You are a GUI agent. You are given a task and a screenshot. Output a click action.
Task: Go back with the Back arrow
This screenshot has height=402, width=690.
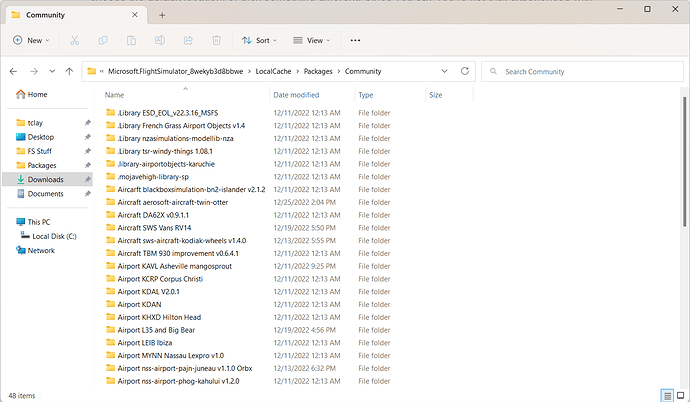(x=13, y=71)
